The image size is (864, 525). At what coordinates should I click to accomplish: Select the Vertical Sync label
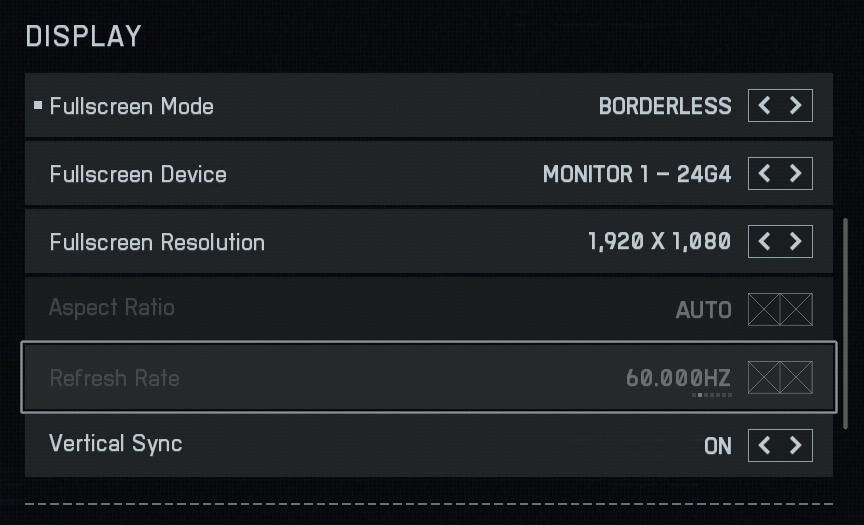click(x=116, y=443)
